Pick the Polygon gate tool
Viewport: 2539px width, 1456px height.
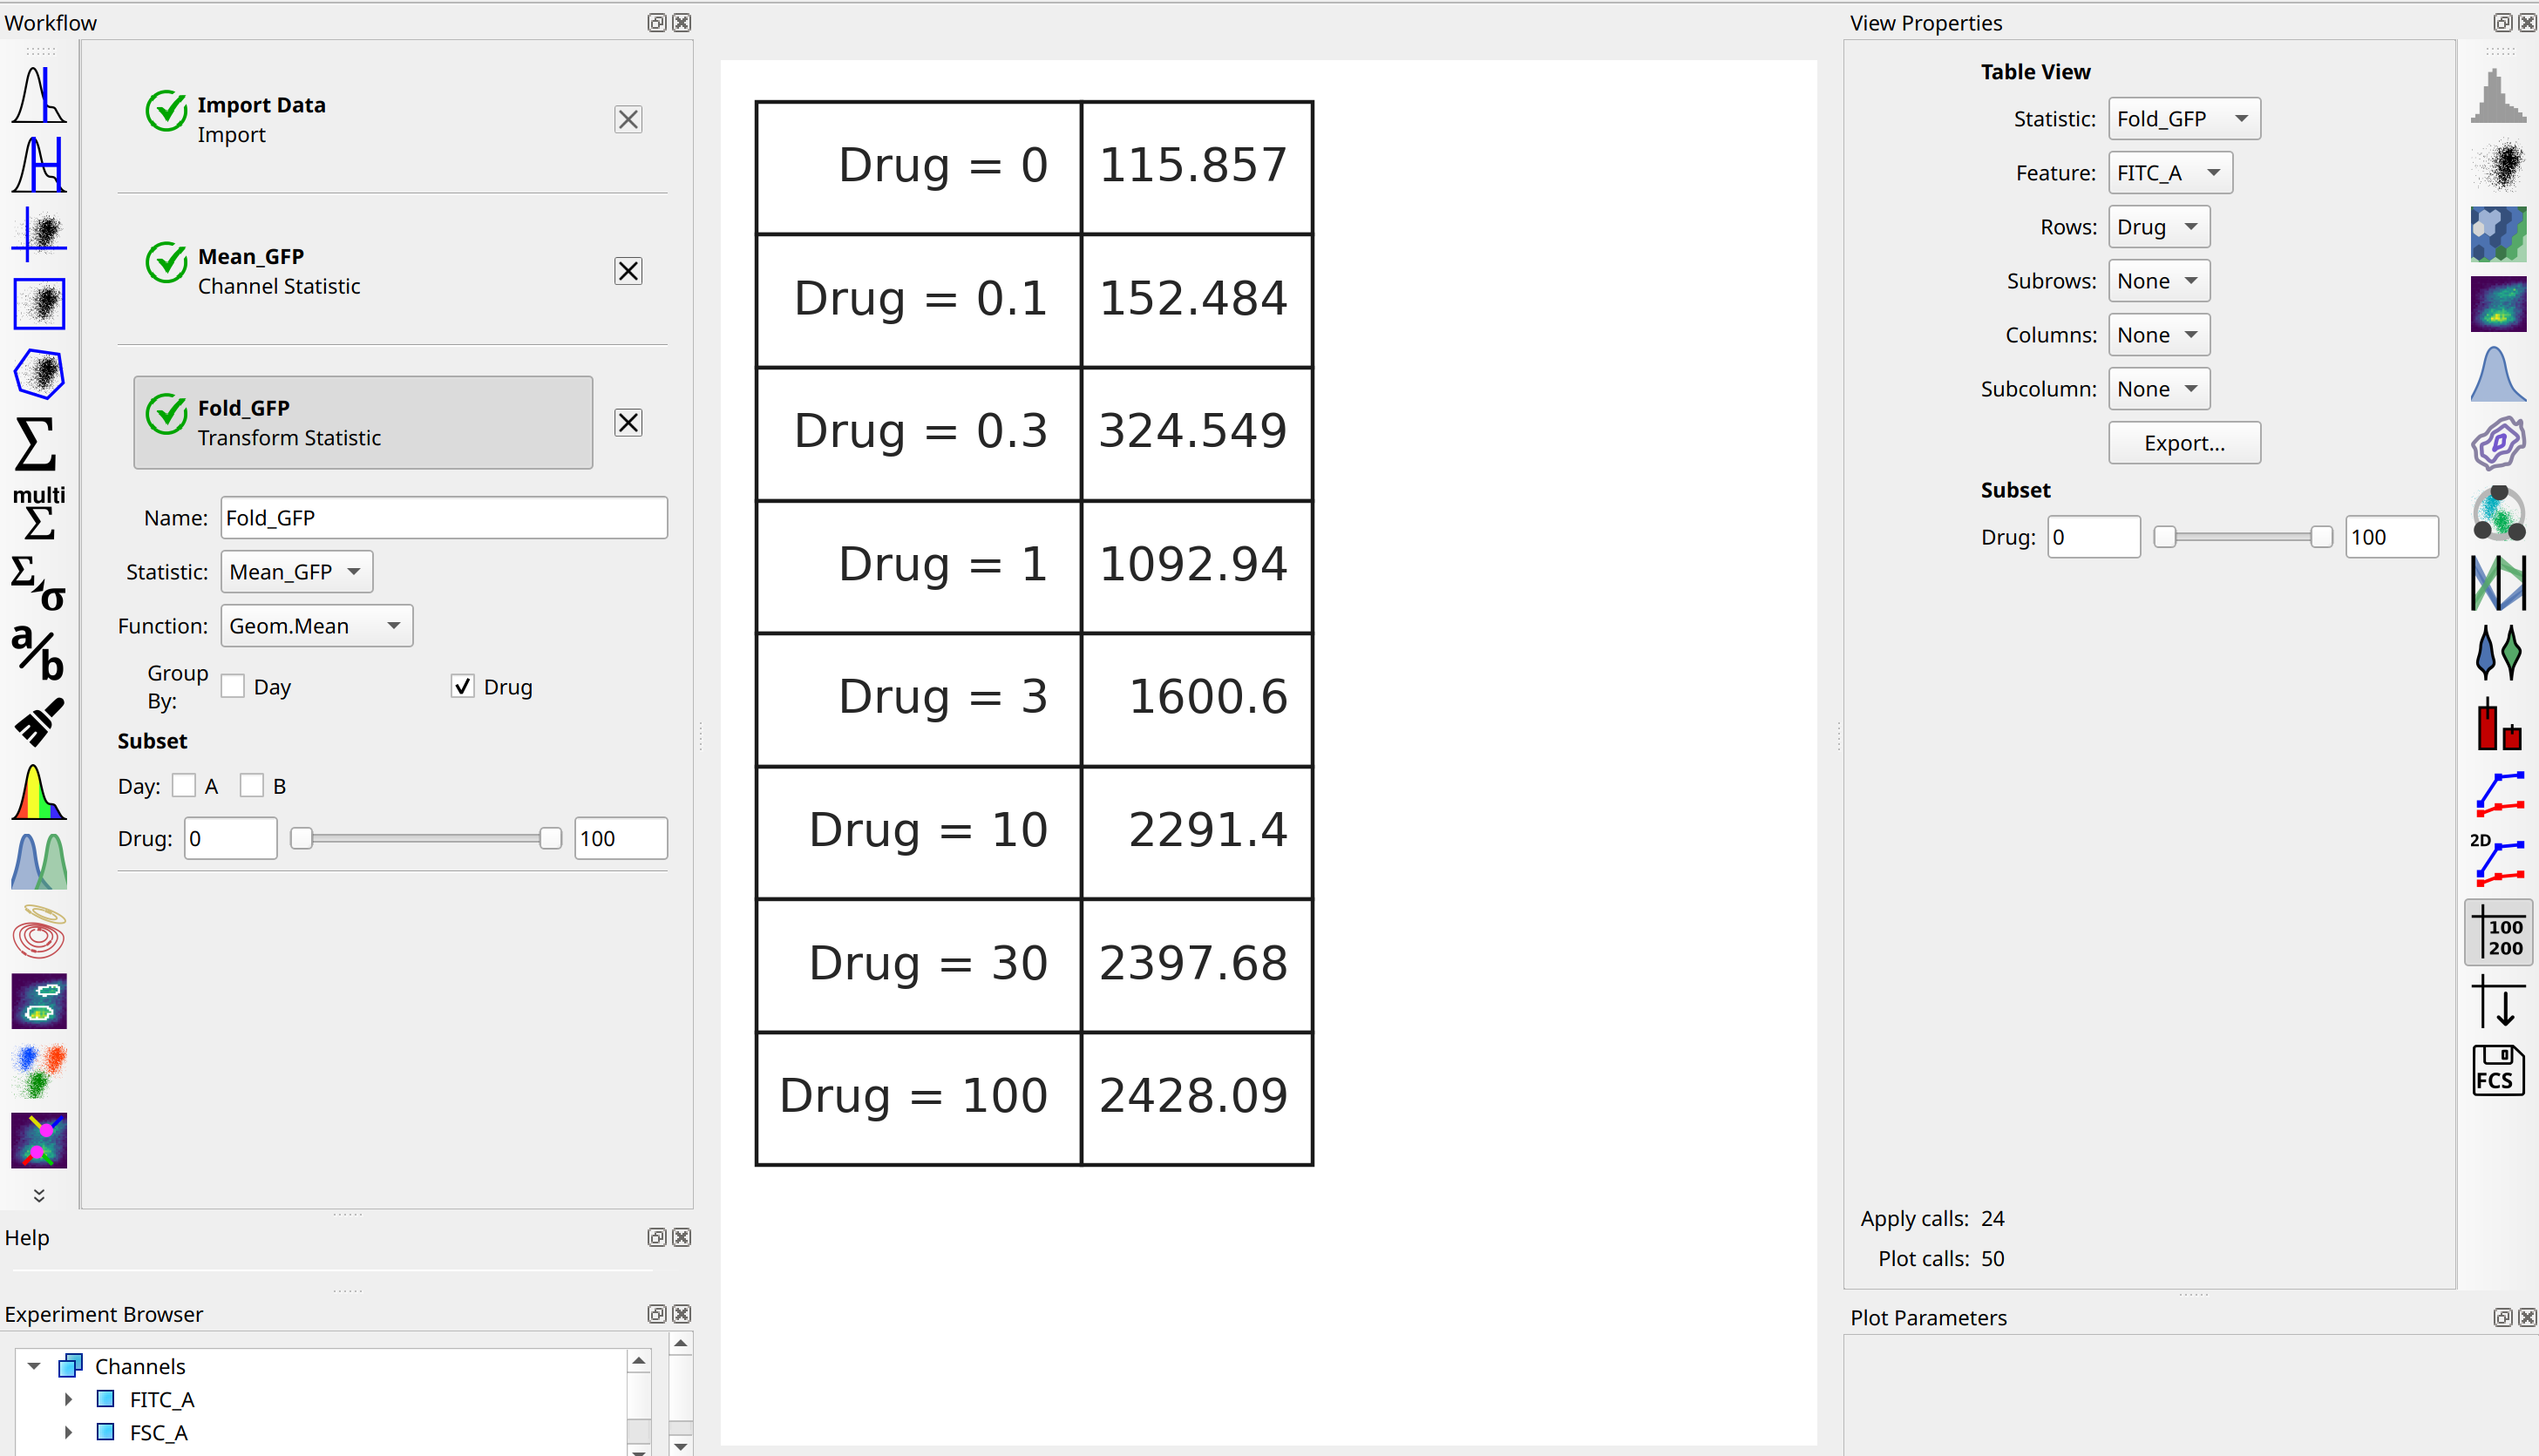(x=39, y=374)
